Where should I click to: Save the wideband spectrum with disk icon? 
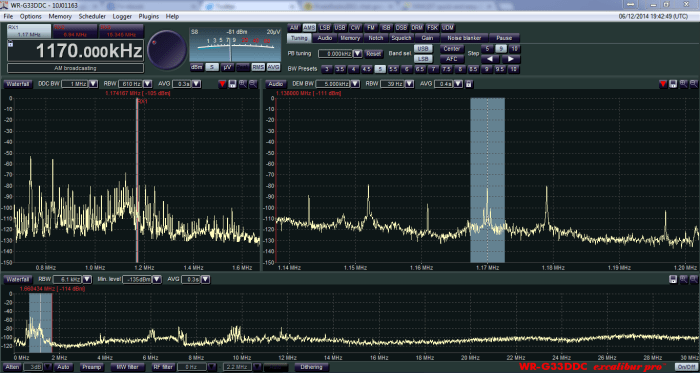(673, 279)
